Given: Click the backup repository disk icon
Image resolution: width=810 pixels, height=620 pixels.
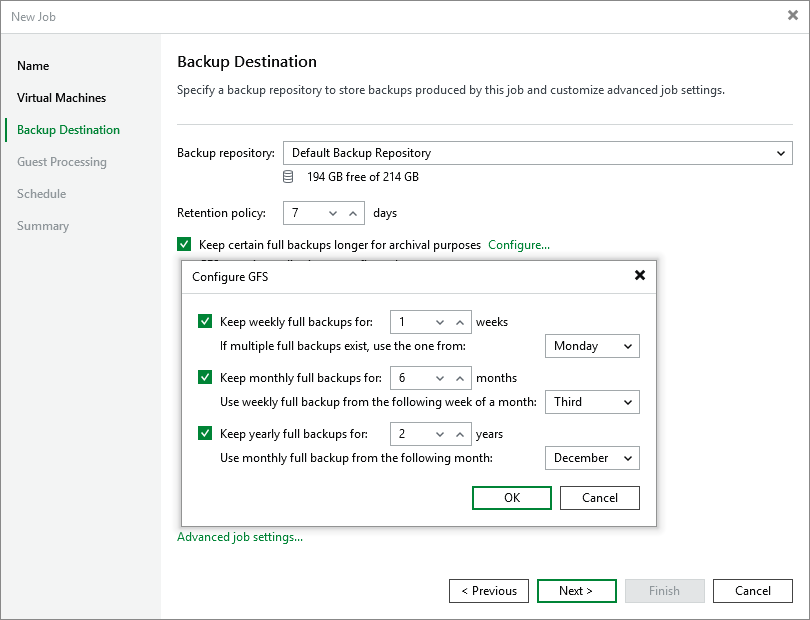Looking at the screenshot, I should point(288,176).
